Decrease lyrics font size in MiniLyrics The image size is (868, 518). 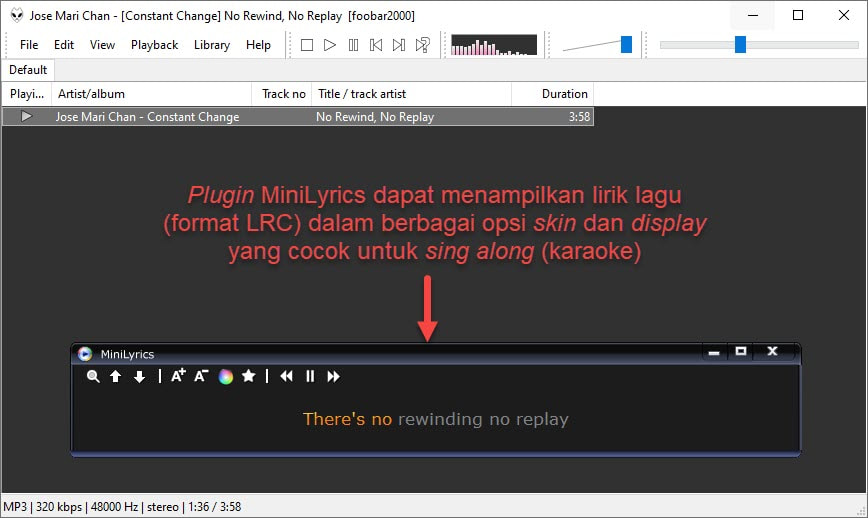[201, 376]
